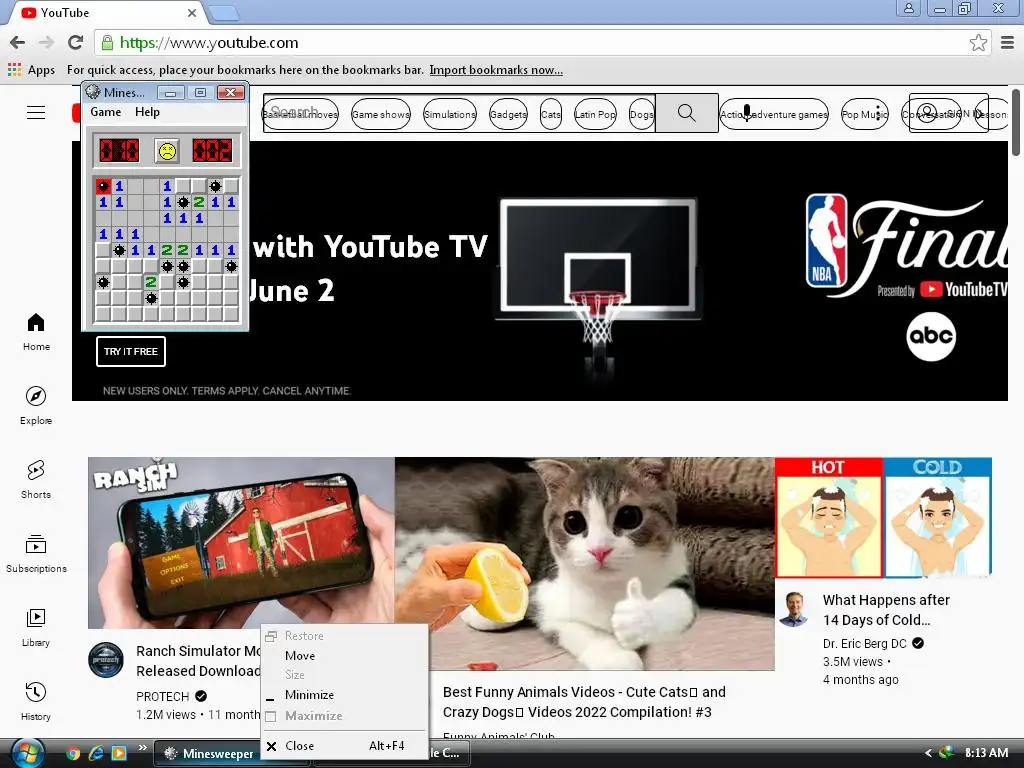Click What Happens after 14 Days title
The image size is (1024, 768).
click(886, 609)
